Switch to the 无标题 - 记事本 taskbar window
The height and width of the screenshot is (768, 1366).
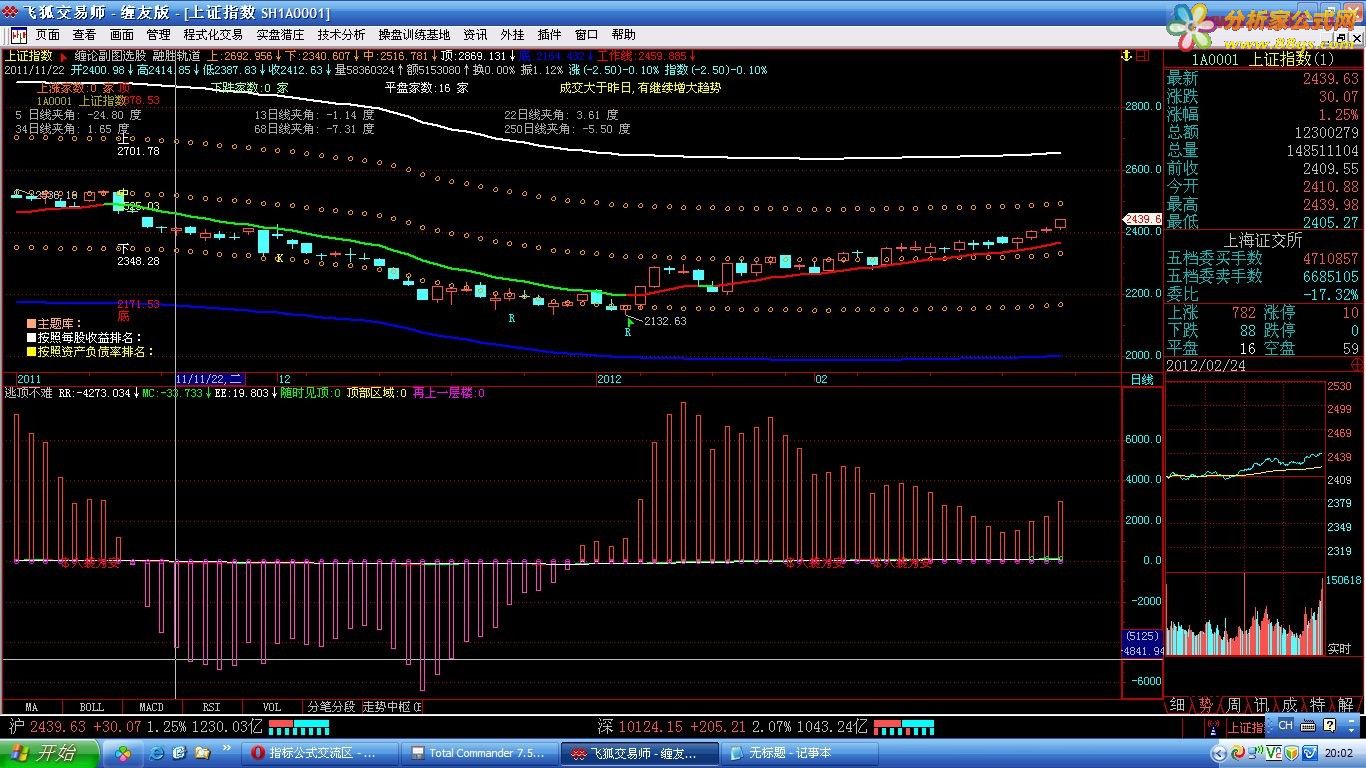point(797,753)
